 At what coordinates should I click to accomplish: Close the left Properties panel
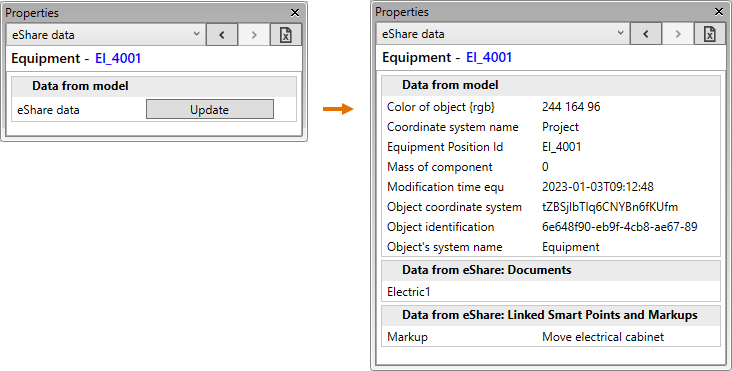[x=295, y=13]
